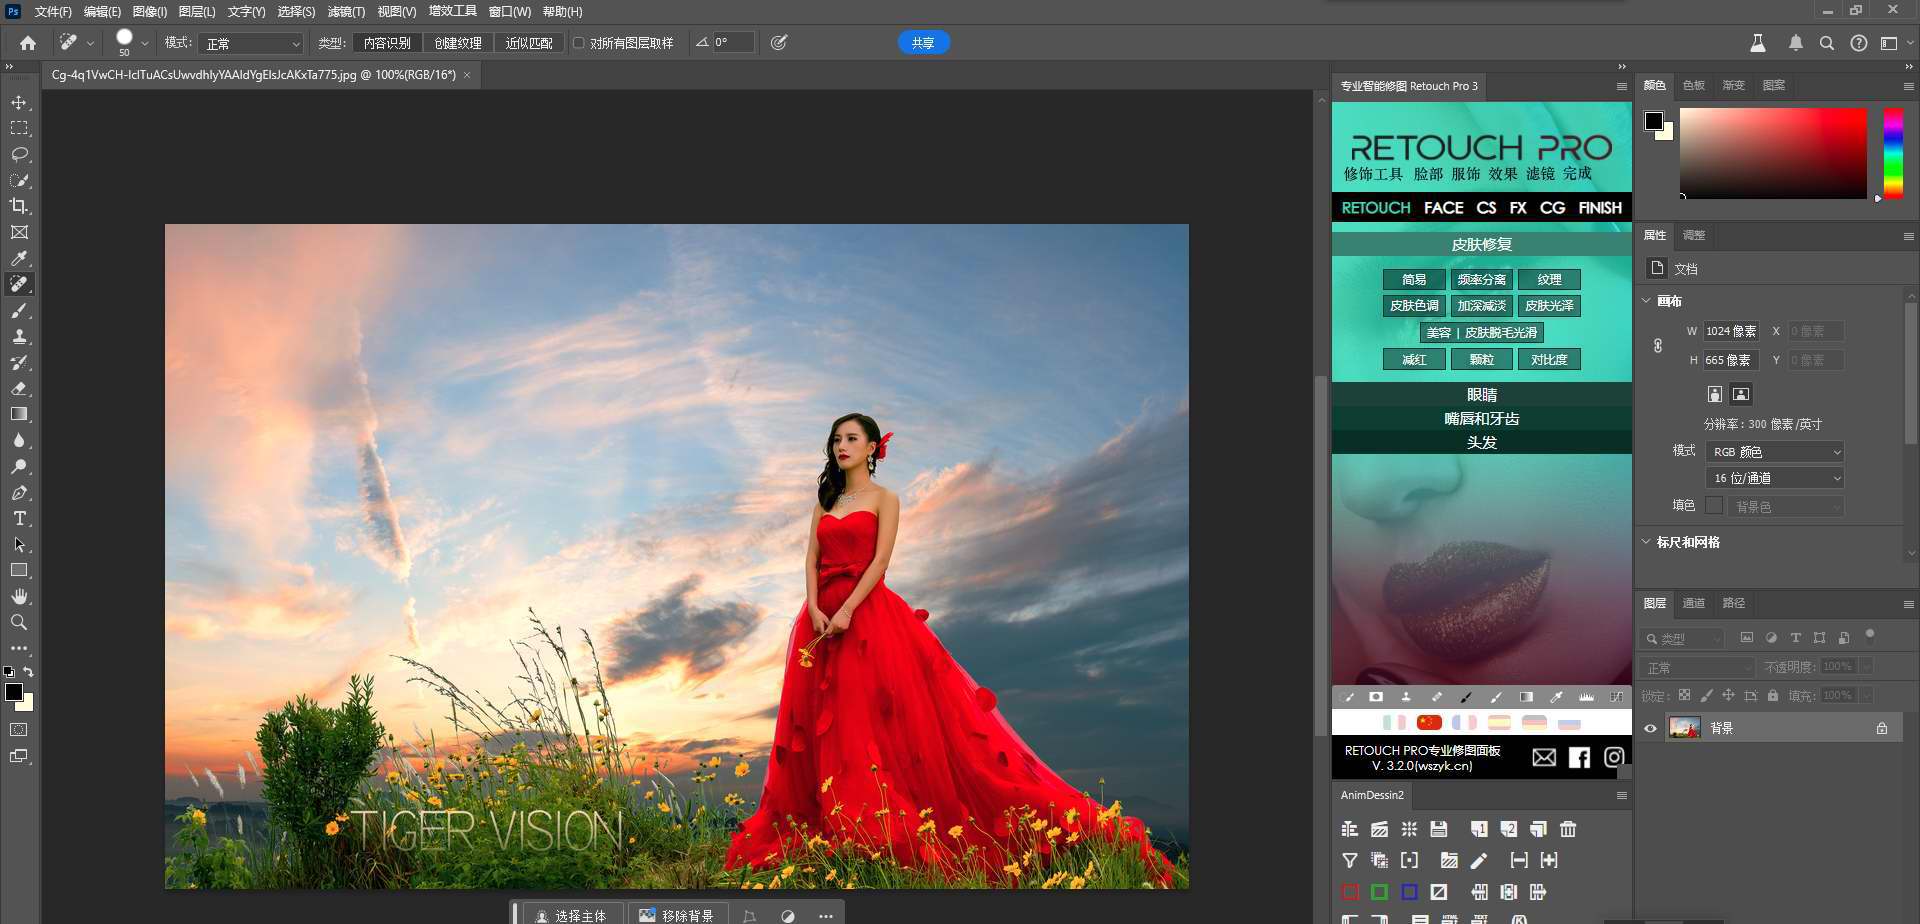
Task: Click the foreground color swatch in left toolbar
Action: tap(14, 692)
